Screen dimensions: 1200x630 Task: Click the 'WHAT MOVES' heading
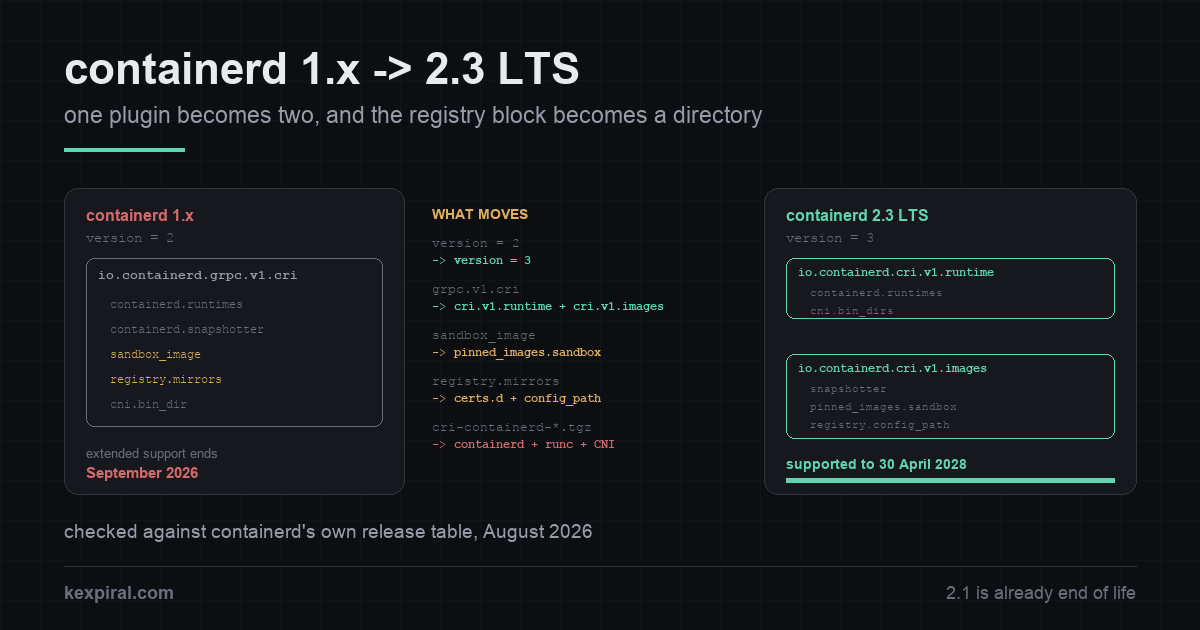(480, 214)
